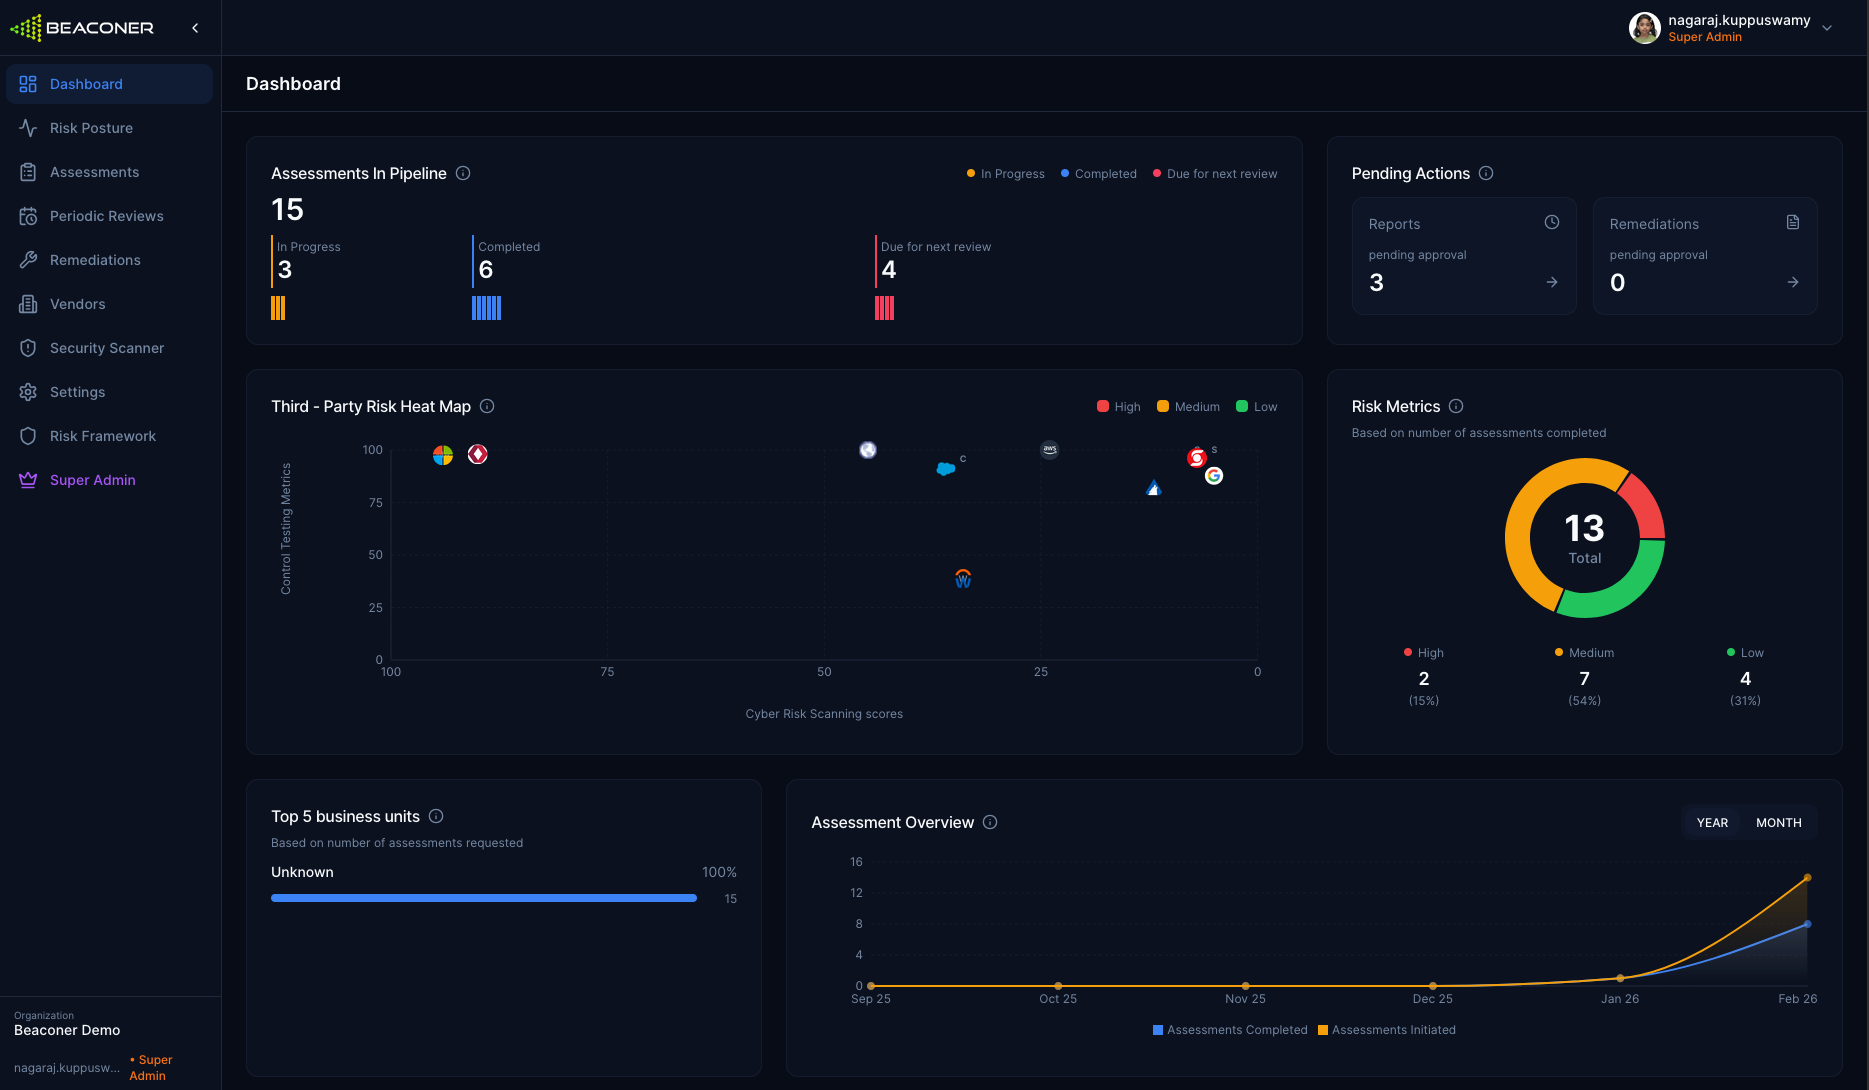Click the Google vendor icon on heat map

tap(1214, 476)
